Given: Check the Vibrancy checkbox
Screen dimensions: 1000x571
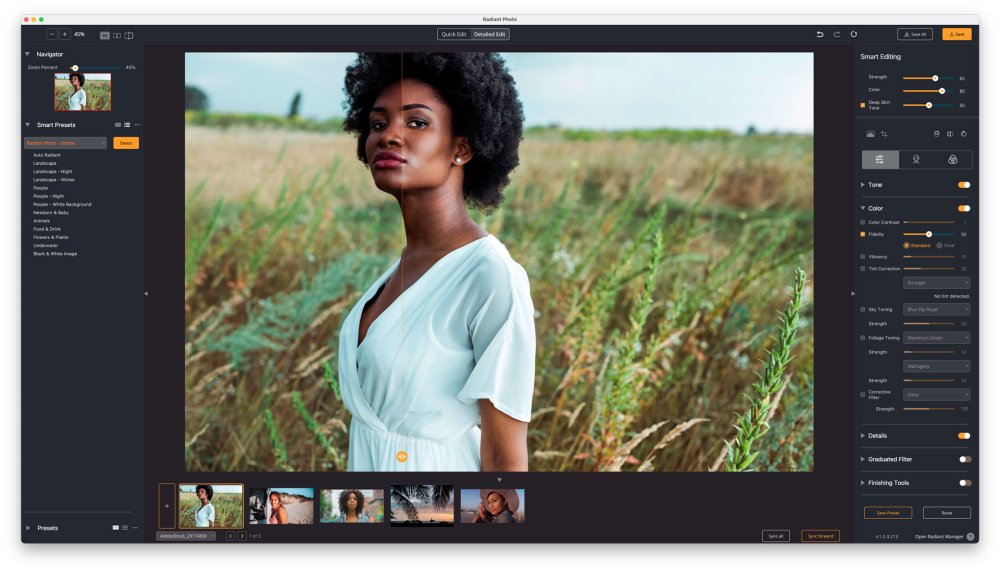Looking at the screenshot, I should pos(863,257).
